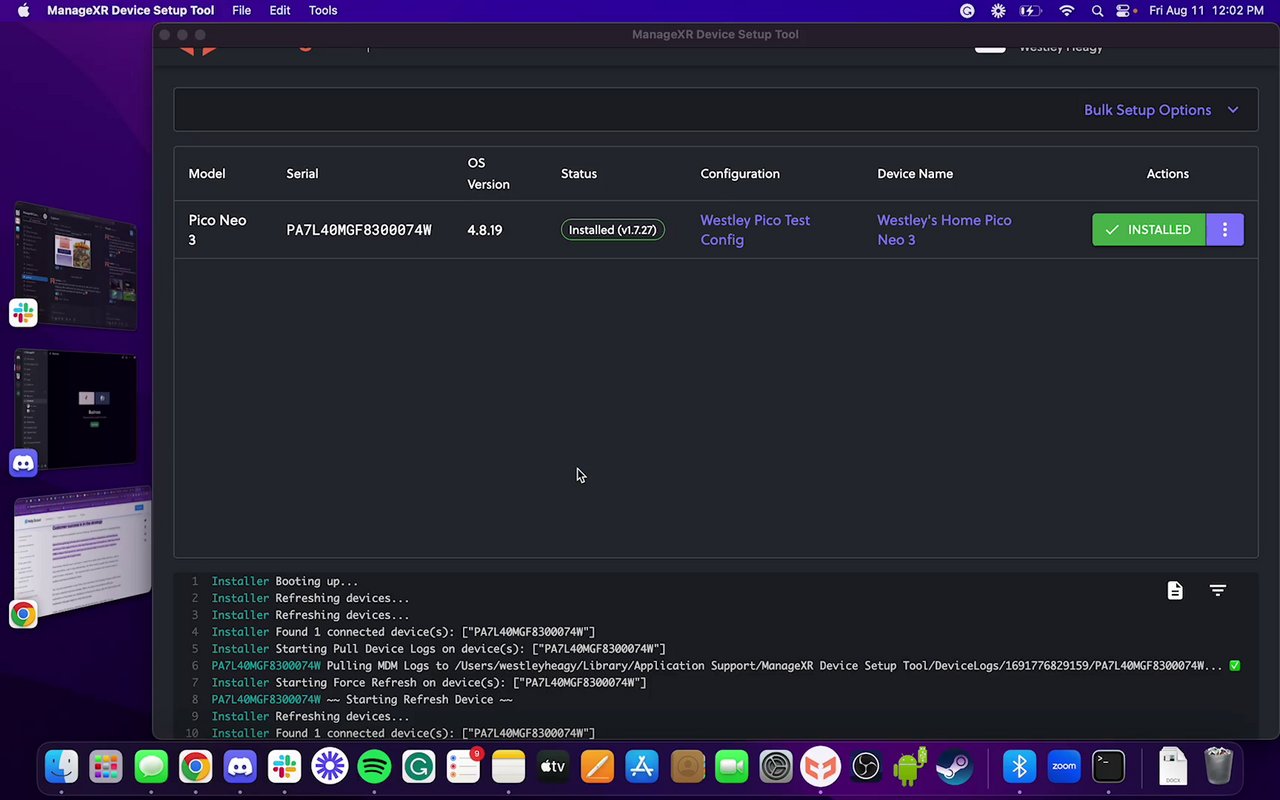The height and width of the screenshot is (800, 1280).
Task: Open the App Store from the dock
Action: (642, 767)
